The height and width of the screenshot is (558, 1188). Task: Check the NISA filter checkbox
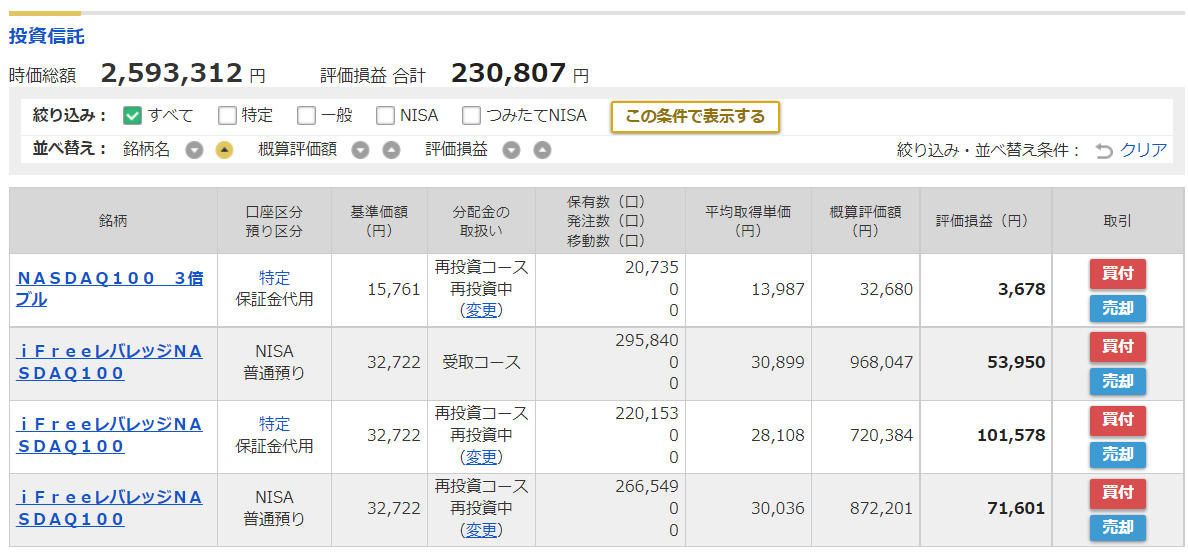coord(386,115)
